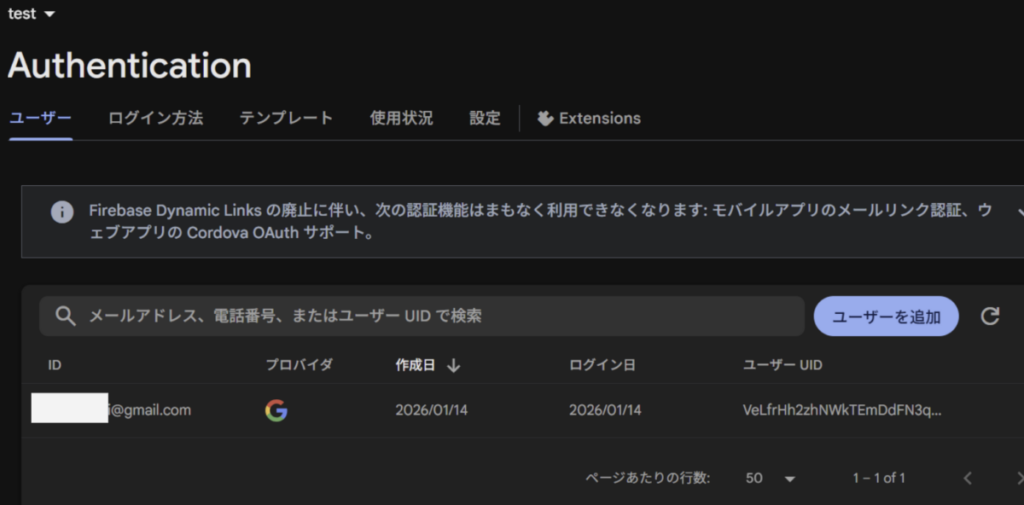
Task: Click the magnifier search icon
Action: [65, 316]
